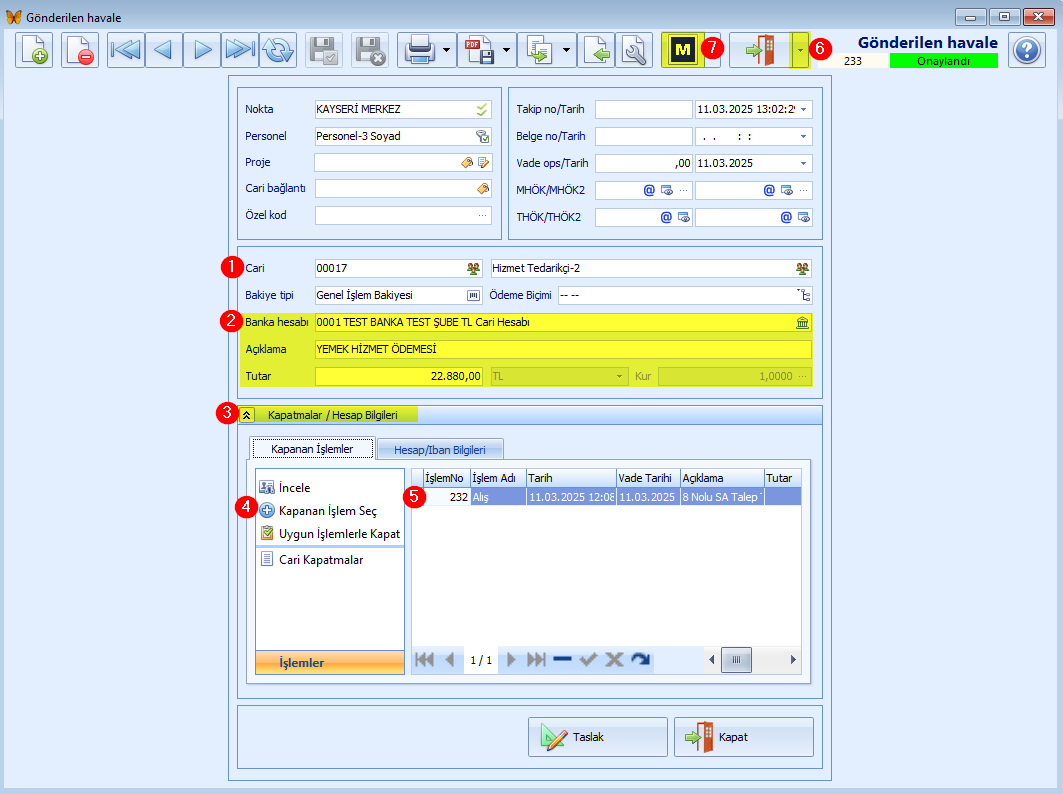The width and height of the screenshot is (1063, 794).
Task: Open account lookup icon next to 00017
Action: pos(473,269)
